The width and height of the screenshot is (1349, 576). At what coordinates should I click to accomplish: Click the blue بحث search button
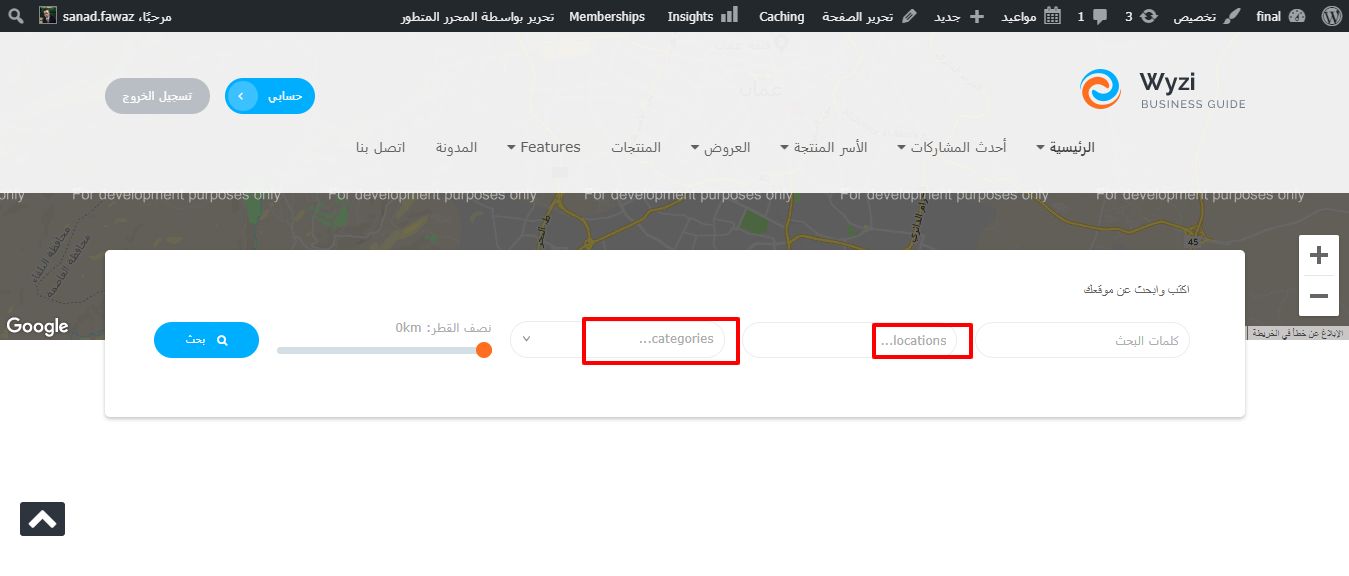coord(206,340)
